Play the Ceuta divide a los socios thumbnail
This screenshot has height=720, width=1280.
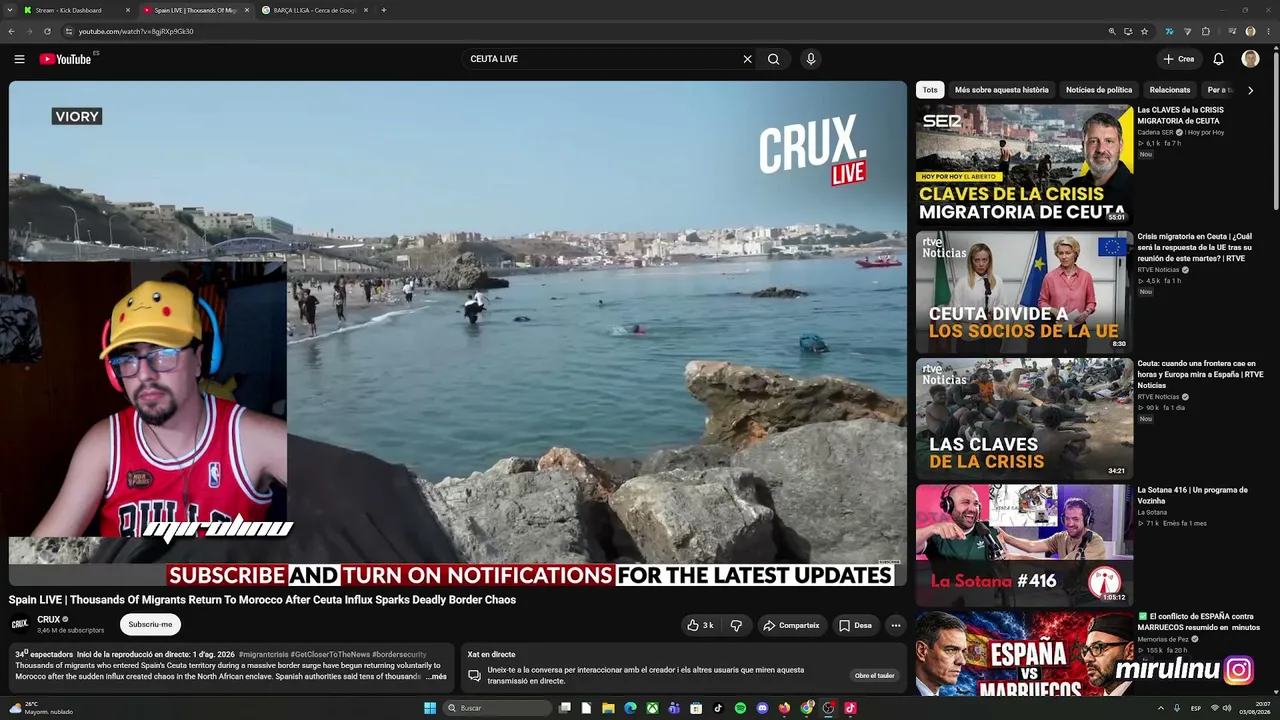1024,291
